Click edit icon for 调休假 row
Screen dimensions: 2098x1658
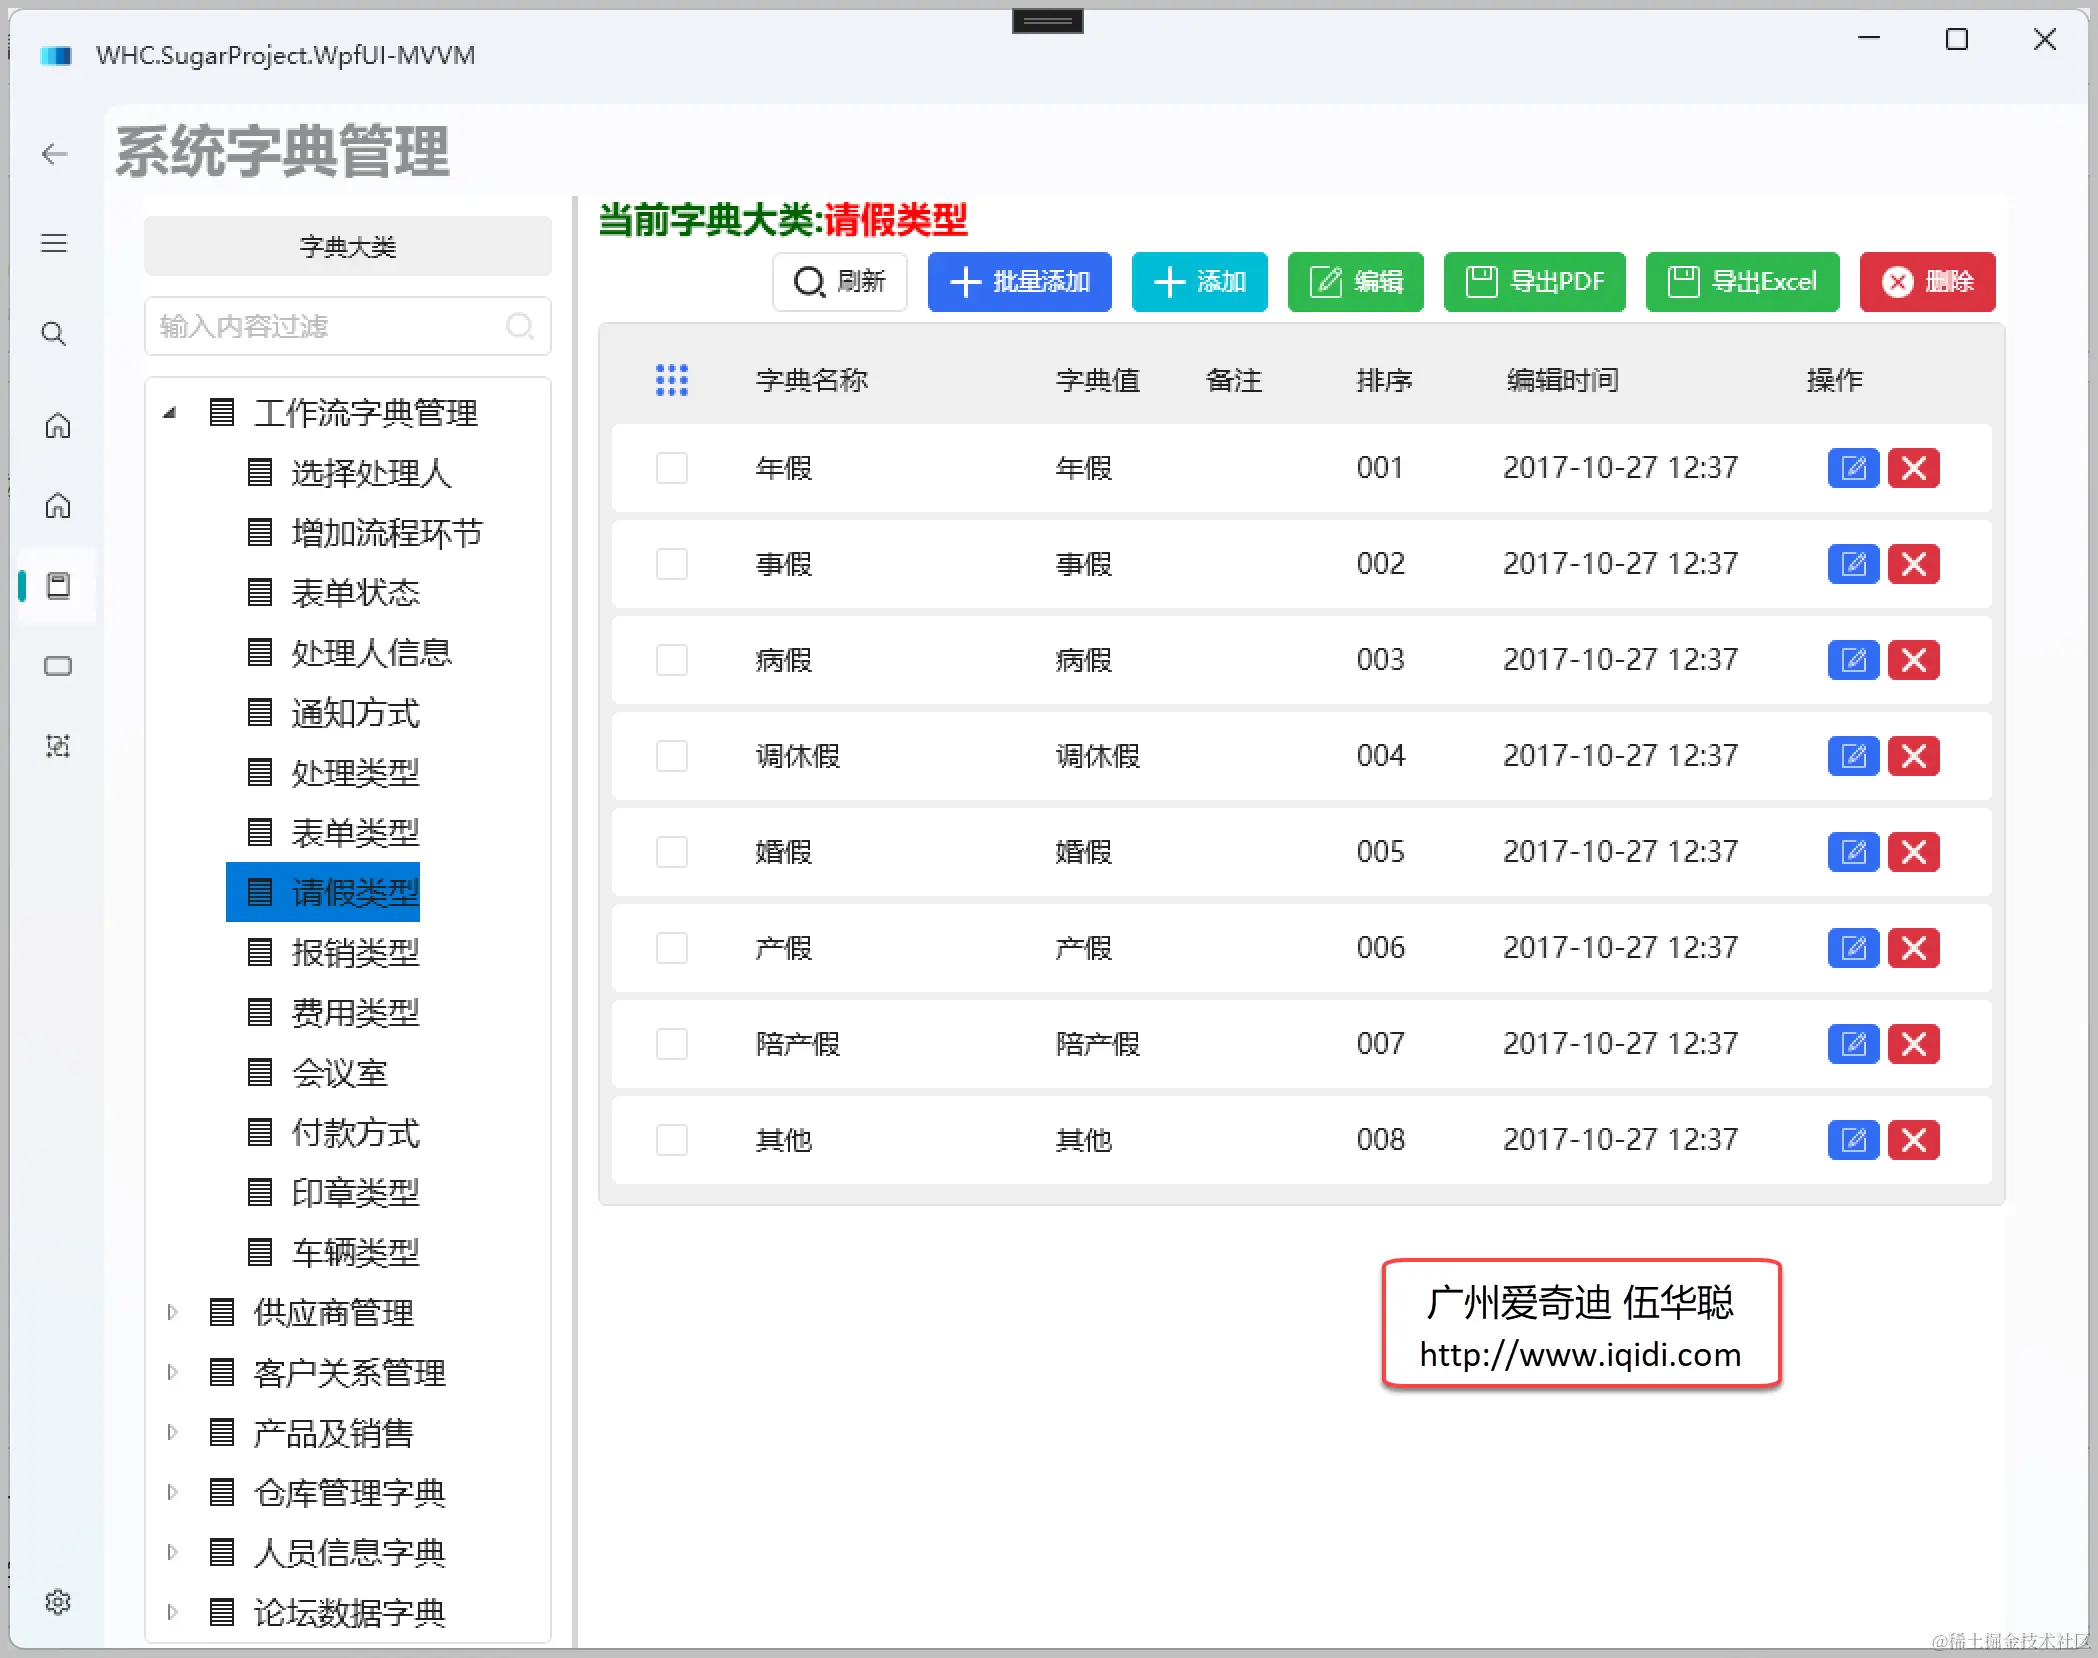[x=1854, y=756]
